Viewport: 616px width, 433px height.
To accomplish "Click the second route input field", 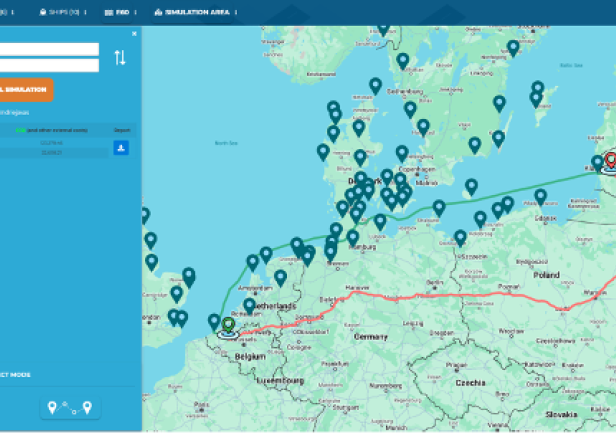I will point(49,66).
